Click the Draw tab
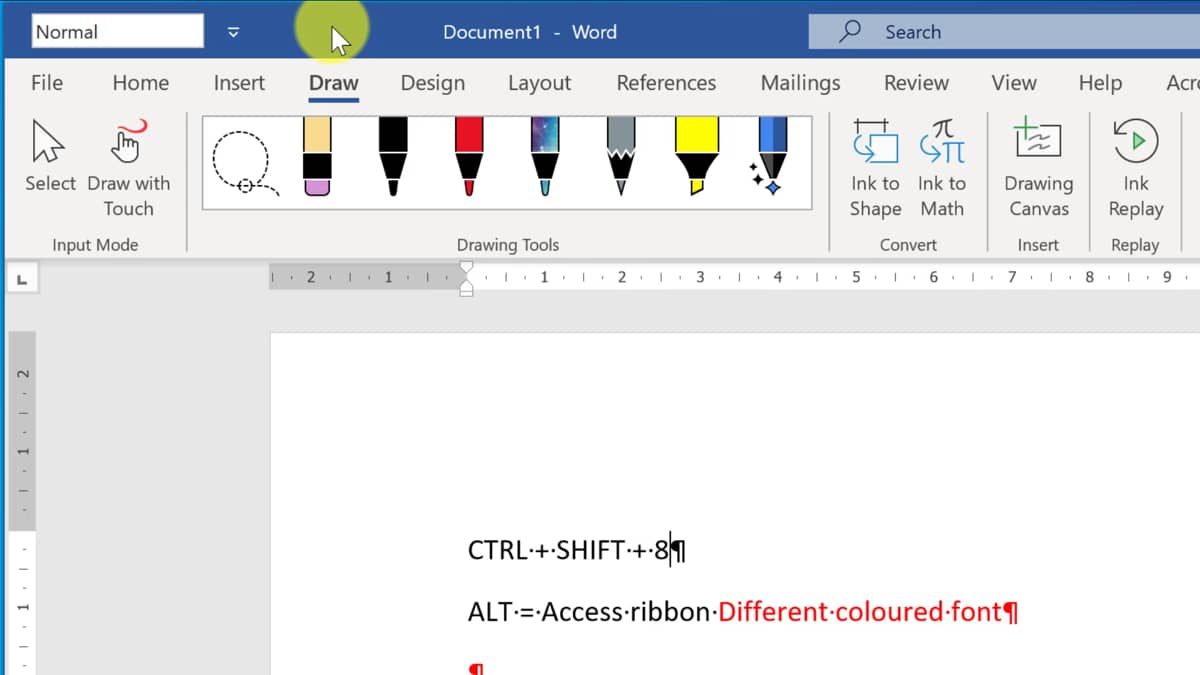Screen dimensions: 1200x675 (x=334, y=83)
